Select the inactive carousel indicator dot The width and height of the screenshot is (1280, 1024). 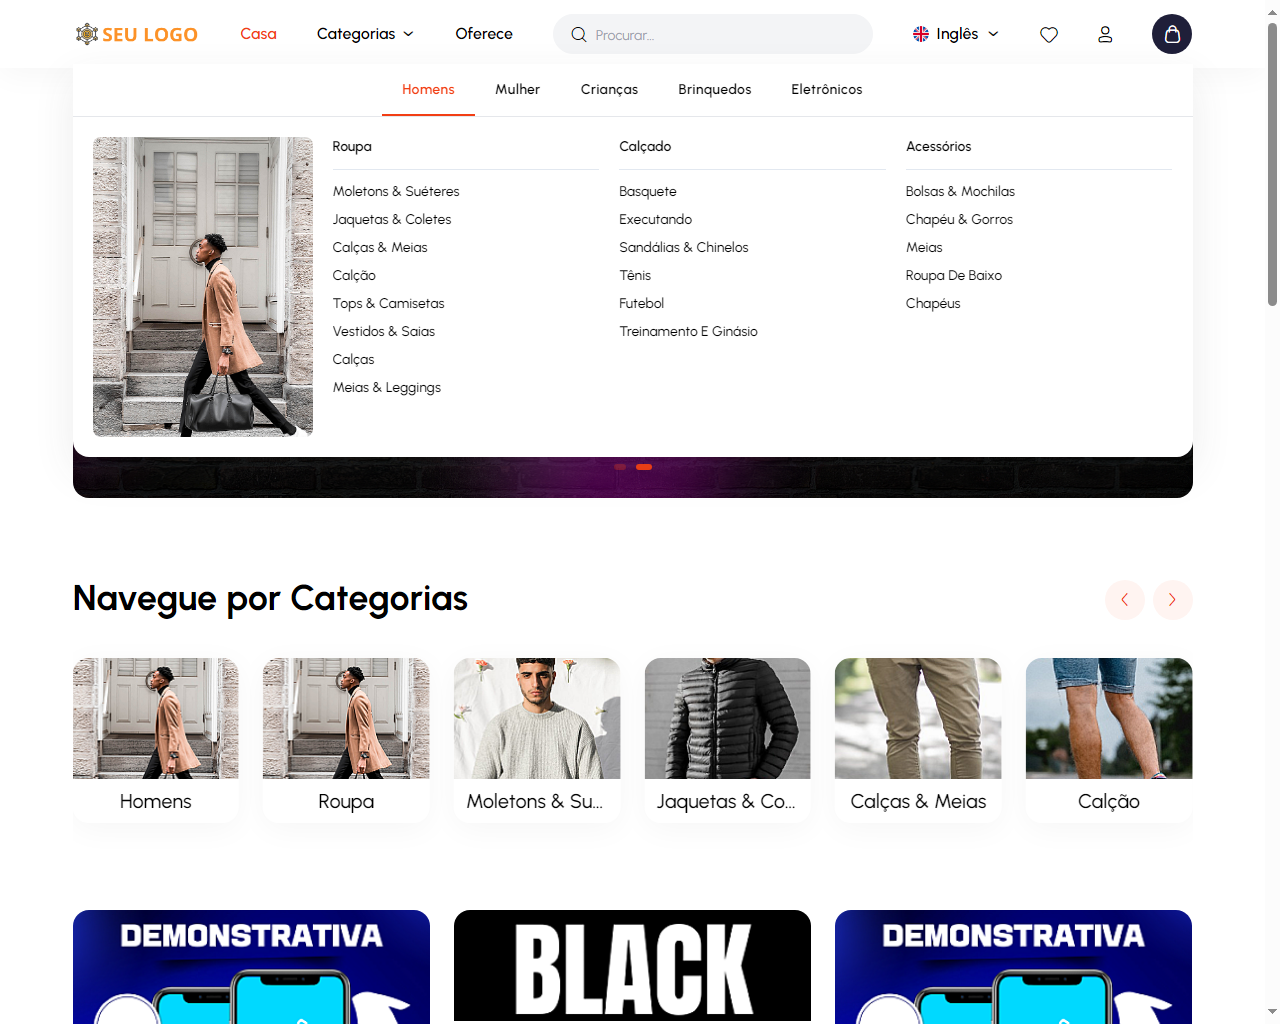tap(620, 467)
